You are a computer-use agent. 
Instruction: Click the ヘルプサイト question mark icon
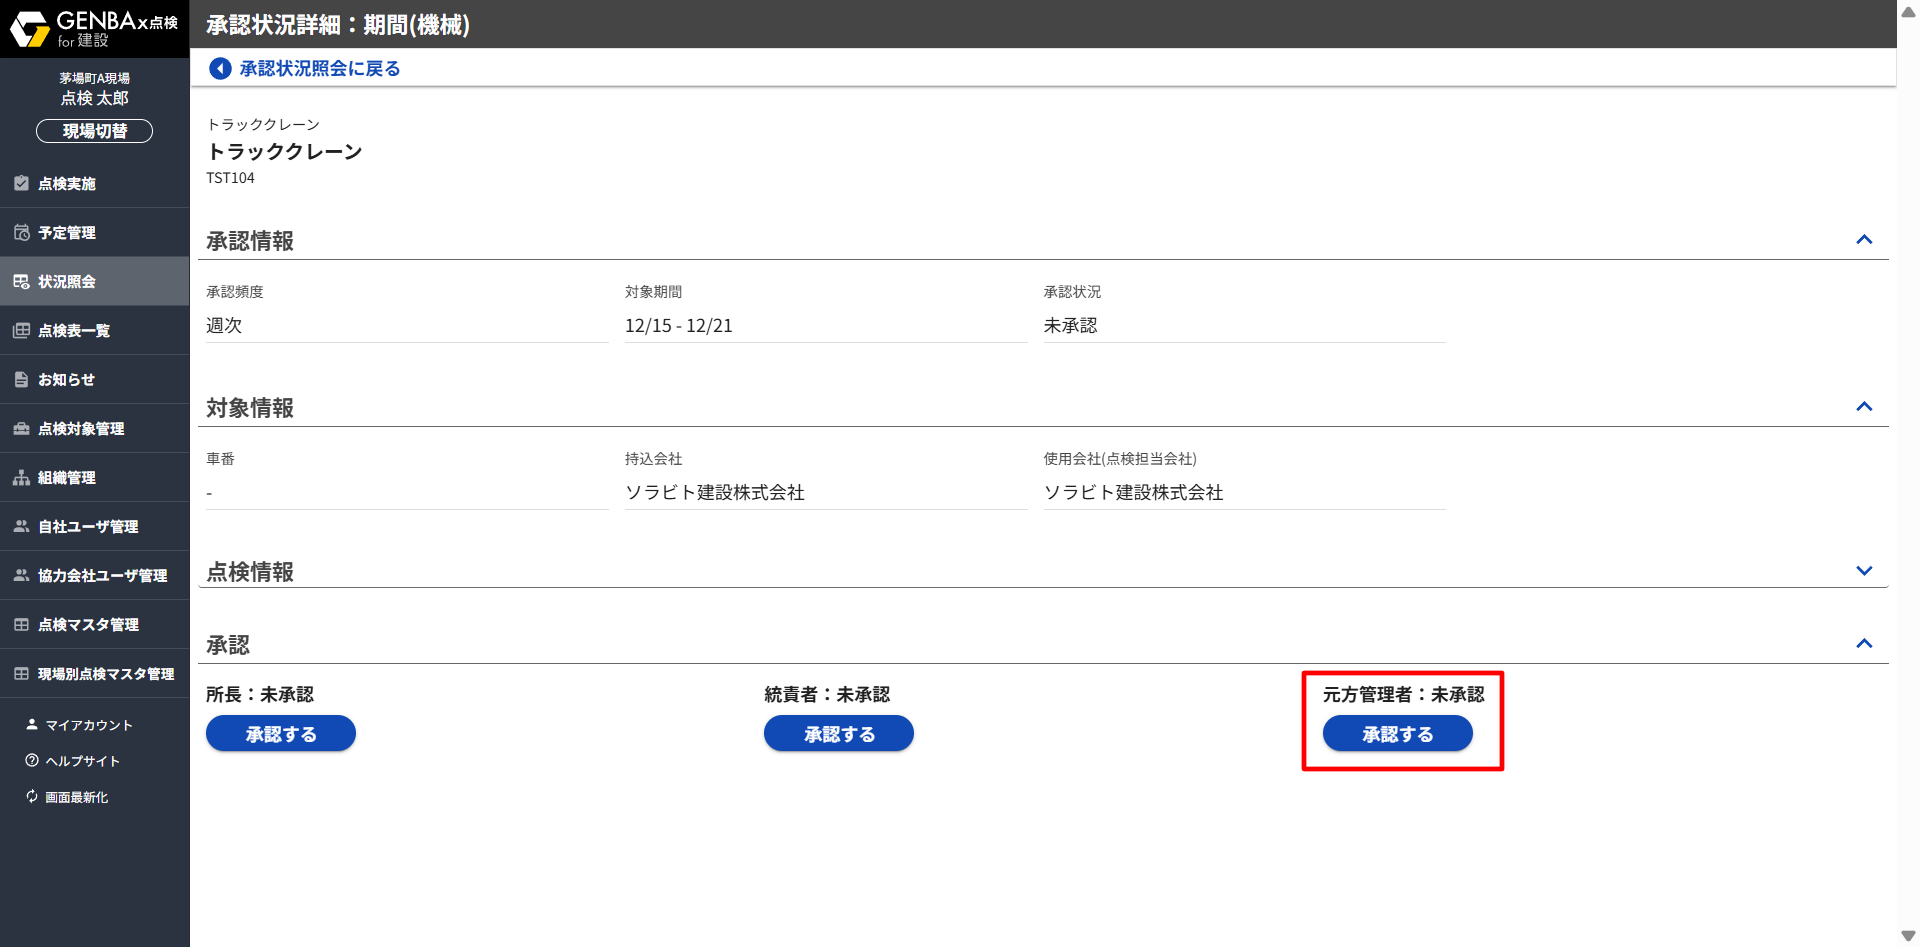click(32, 760)
